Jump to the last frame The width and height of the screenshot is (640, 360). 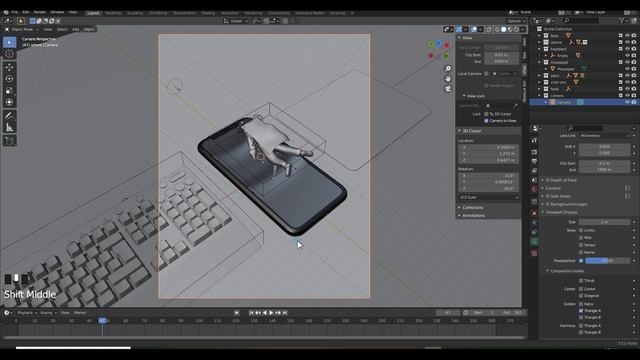(285, 313)
